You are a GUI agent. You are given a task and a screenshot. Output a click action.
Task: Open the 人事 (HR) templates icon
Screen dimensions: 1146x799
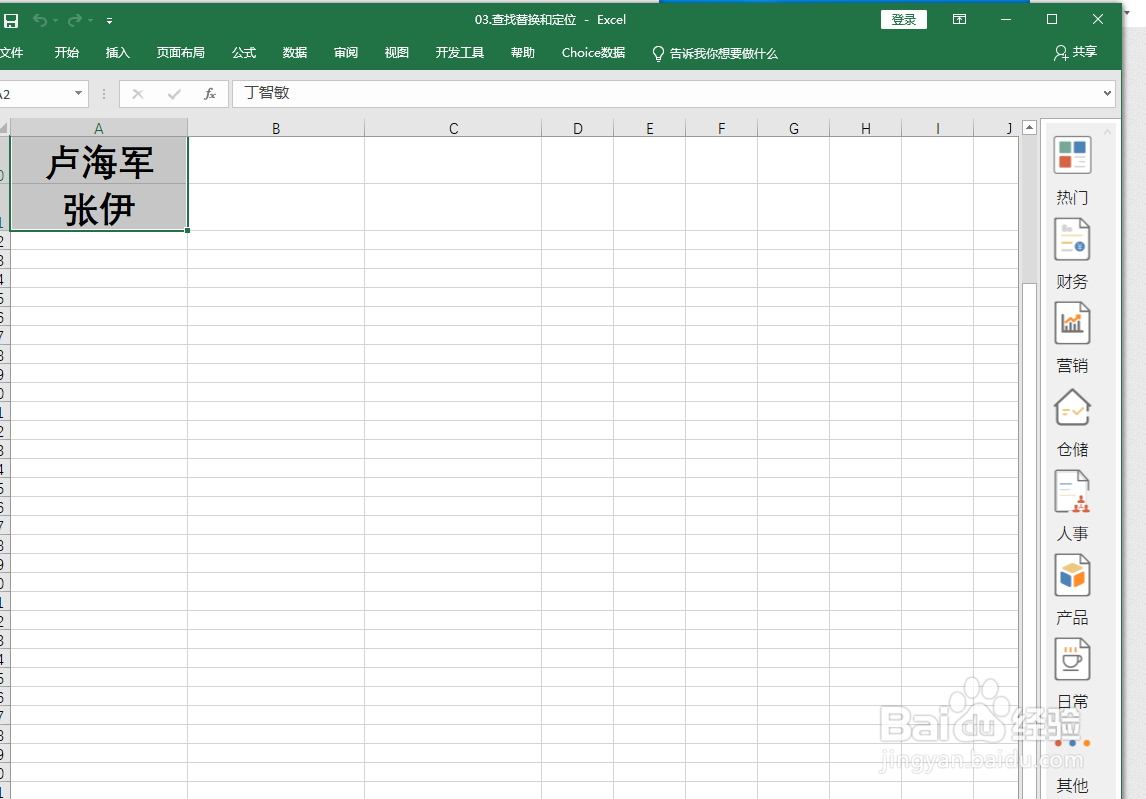(x=1072, y=491)
